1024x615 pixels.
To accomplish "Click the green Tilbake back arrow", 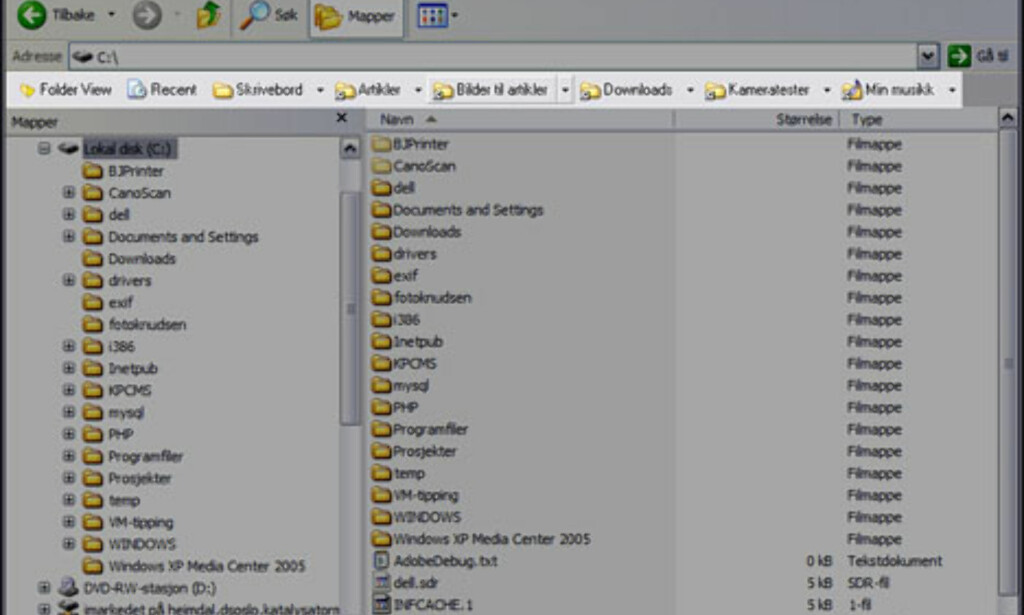I will [x=31, y=14].
